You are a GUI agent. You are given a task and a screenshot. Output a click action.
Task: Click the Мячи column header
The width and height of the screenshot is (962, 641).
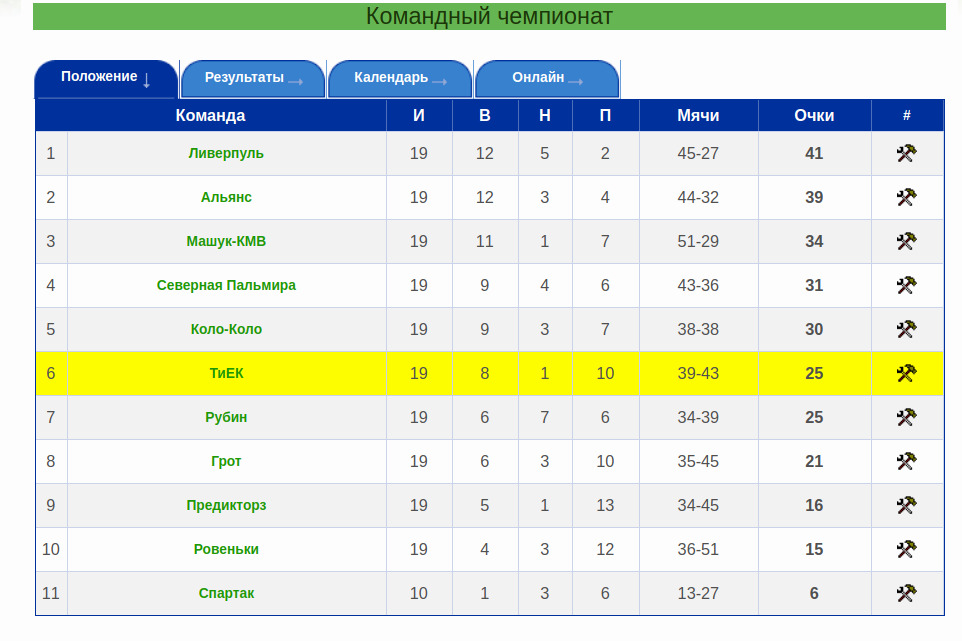[x=698, y=116]
